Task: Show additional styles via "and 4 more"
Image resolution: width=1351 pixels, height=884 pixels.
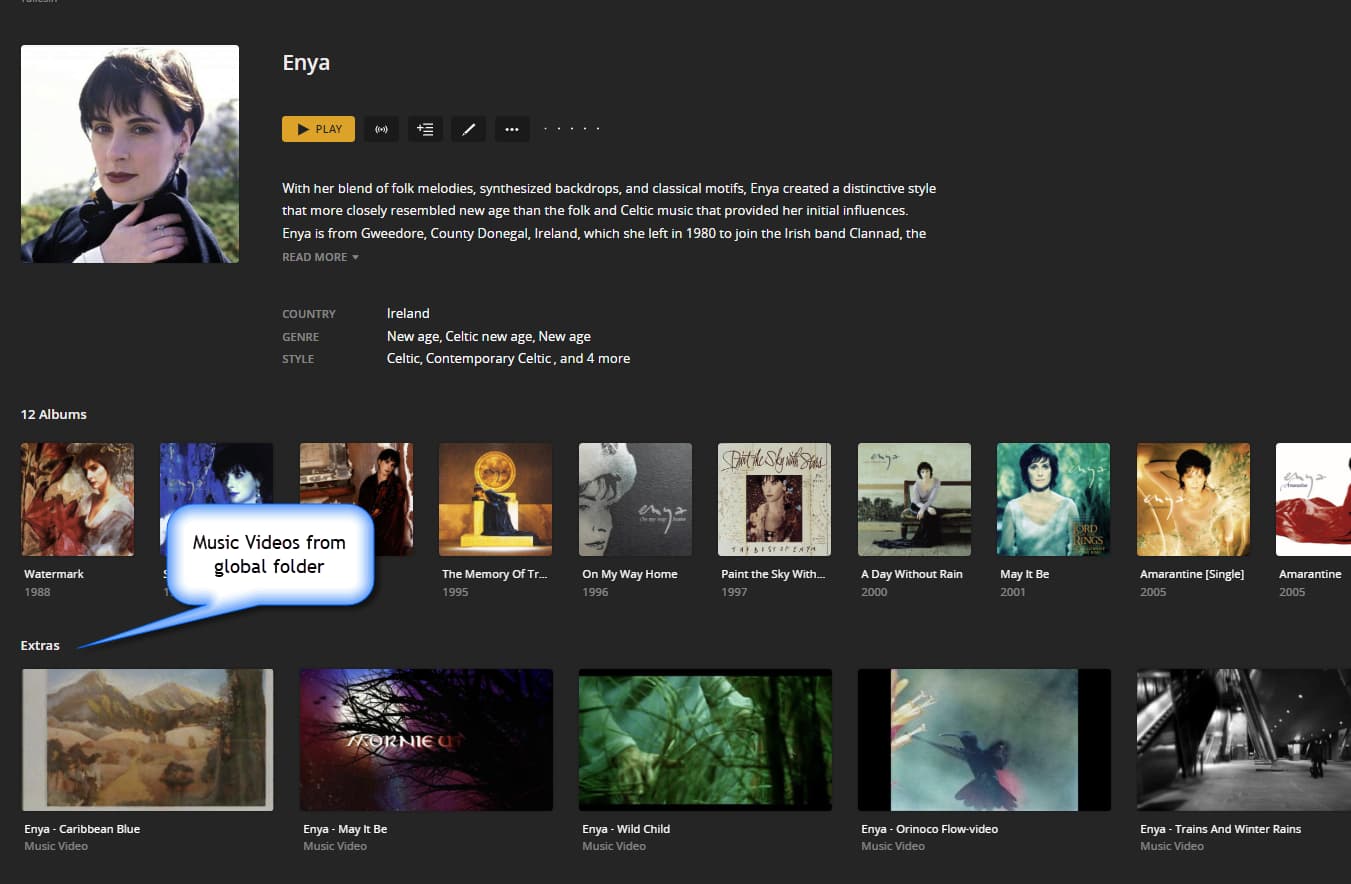Action: 595,358
